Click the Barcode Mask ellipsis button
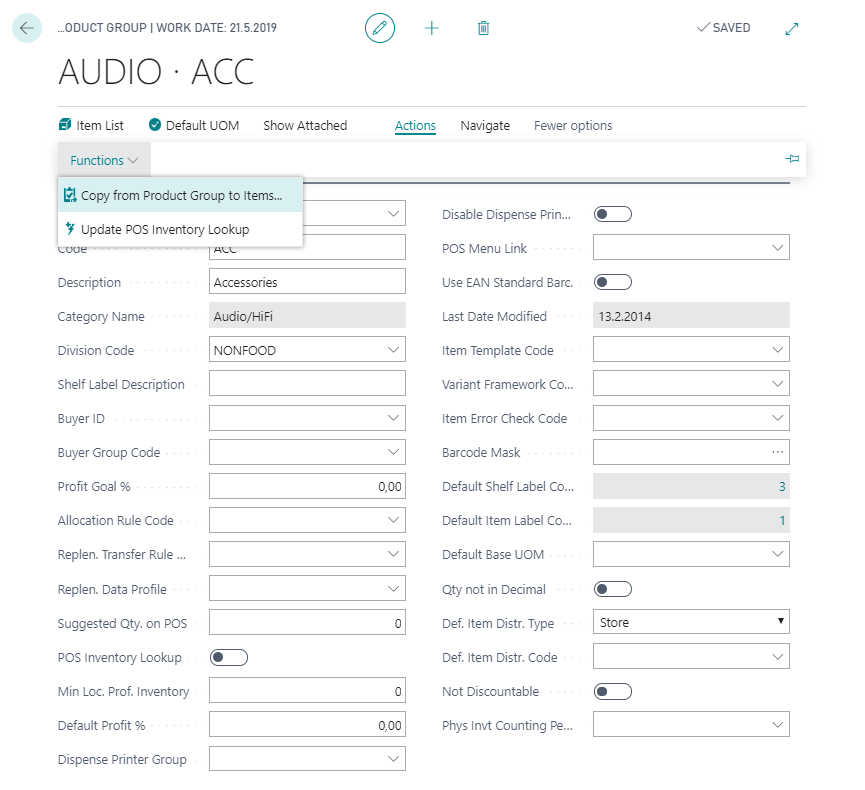The height and width of the screenshot is (790, 865). point(778,452)
